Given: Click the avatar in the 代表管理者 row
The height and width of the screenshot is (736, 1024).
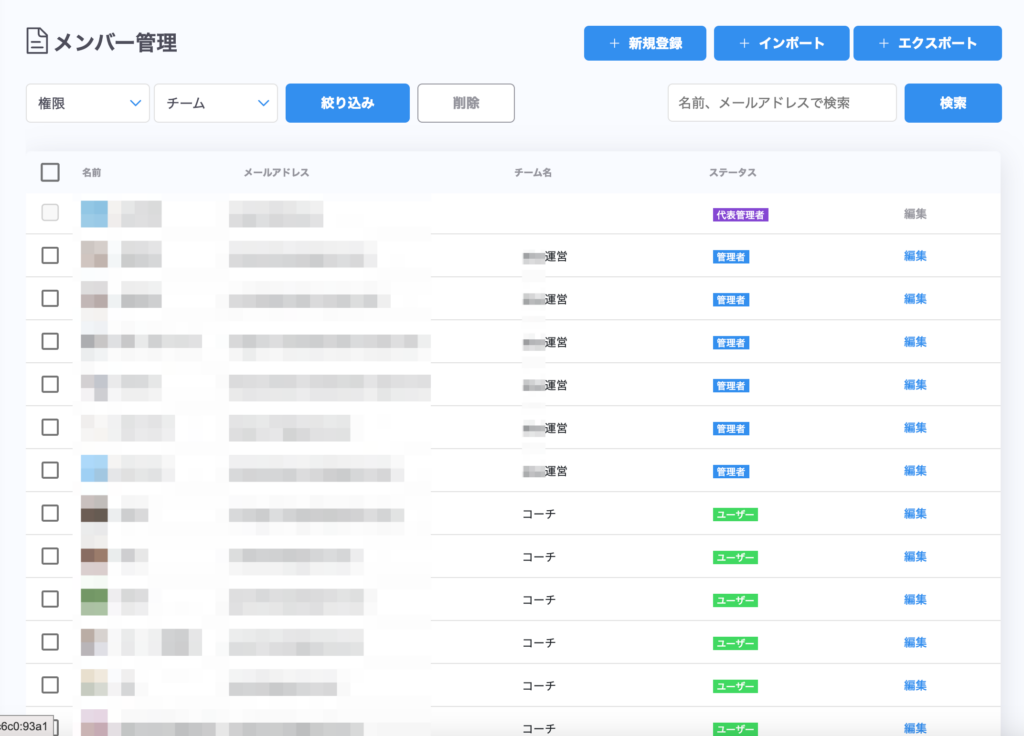Looking at the screenshot, I should (94, 213).
